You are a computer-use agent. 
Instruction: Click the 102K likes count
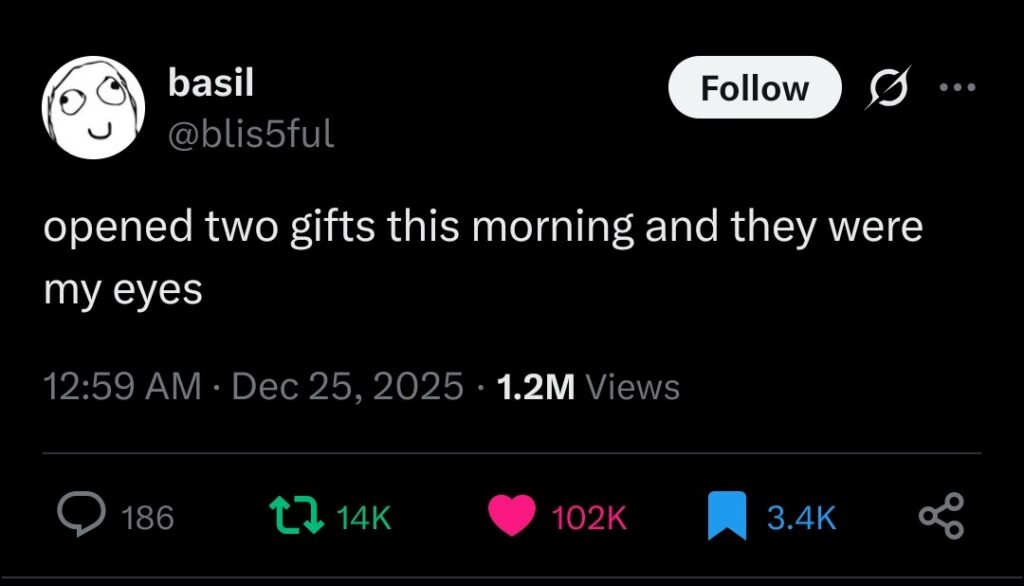click(x=589, y=517)
